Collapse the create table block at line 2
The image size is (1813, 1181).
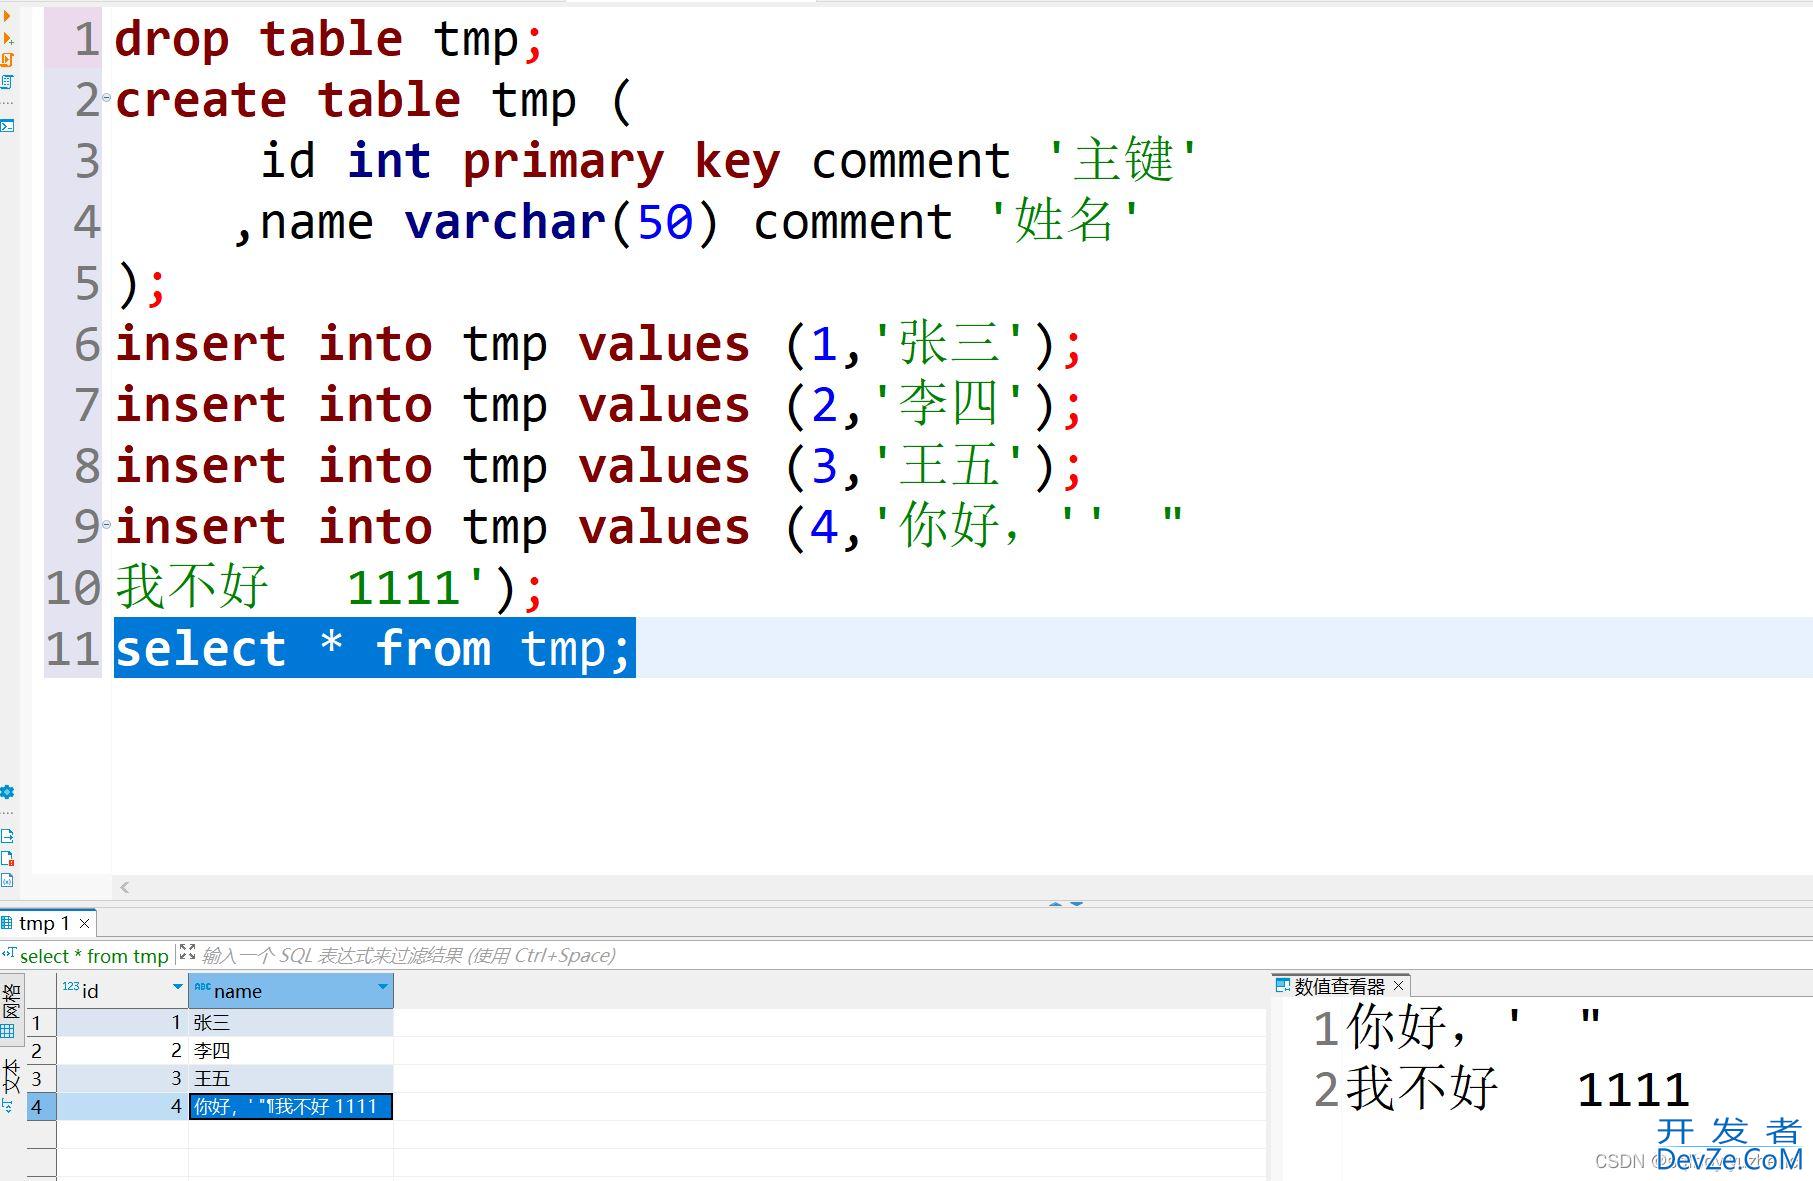[106, 98]
